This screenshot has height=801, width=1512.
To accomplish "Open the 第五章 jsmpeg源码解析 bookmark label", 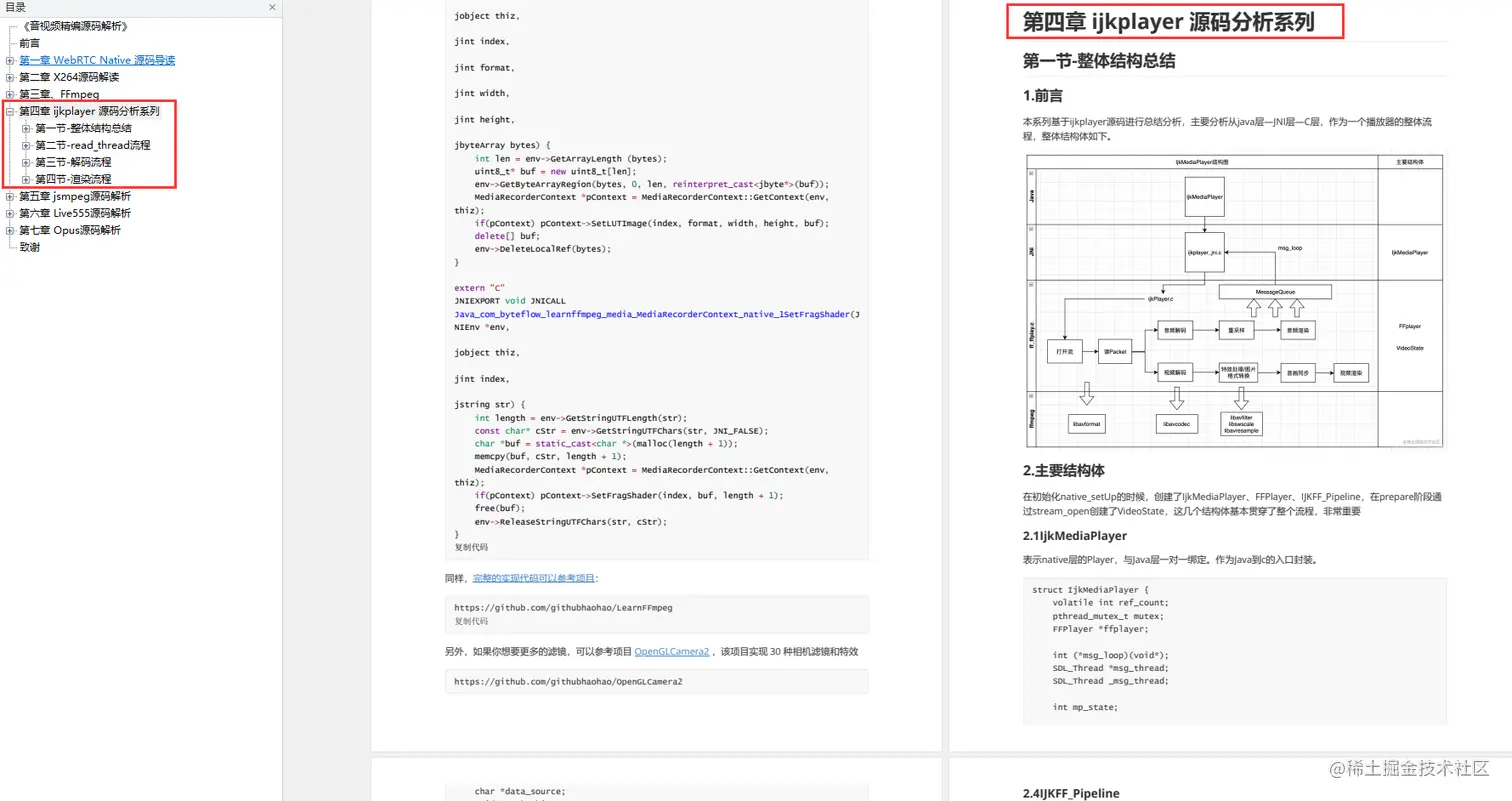I will 75,197.
